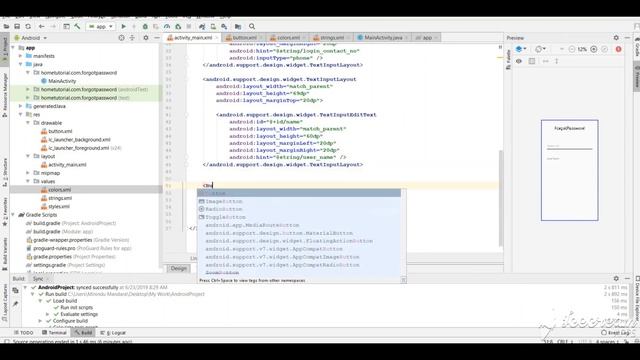Screen dimensions: 640x360
Task: Switch to the activity_main.xml editor tab
Action: pyautogui.click(x=193, y=38)
